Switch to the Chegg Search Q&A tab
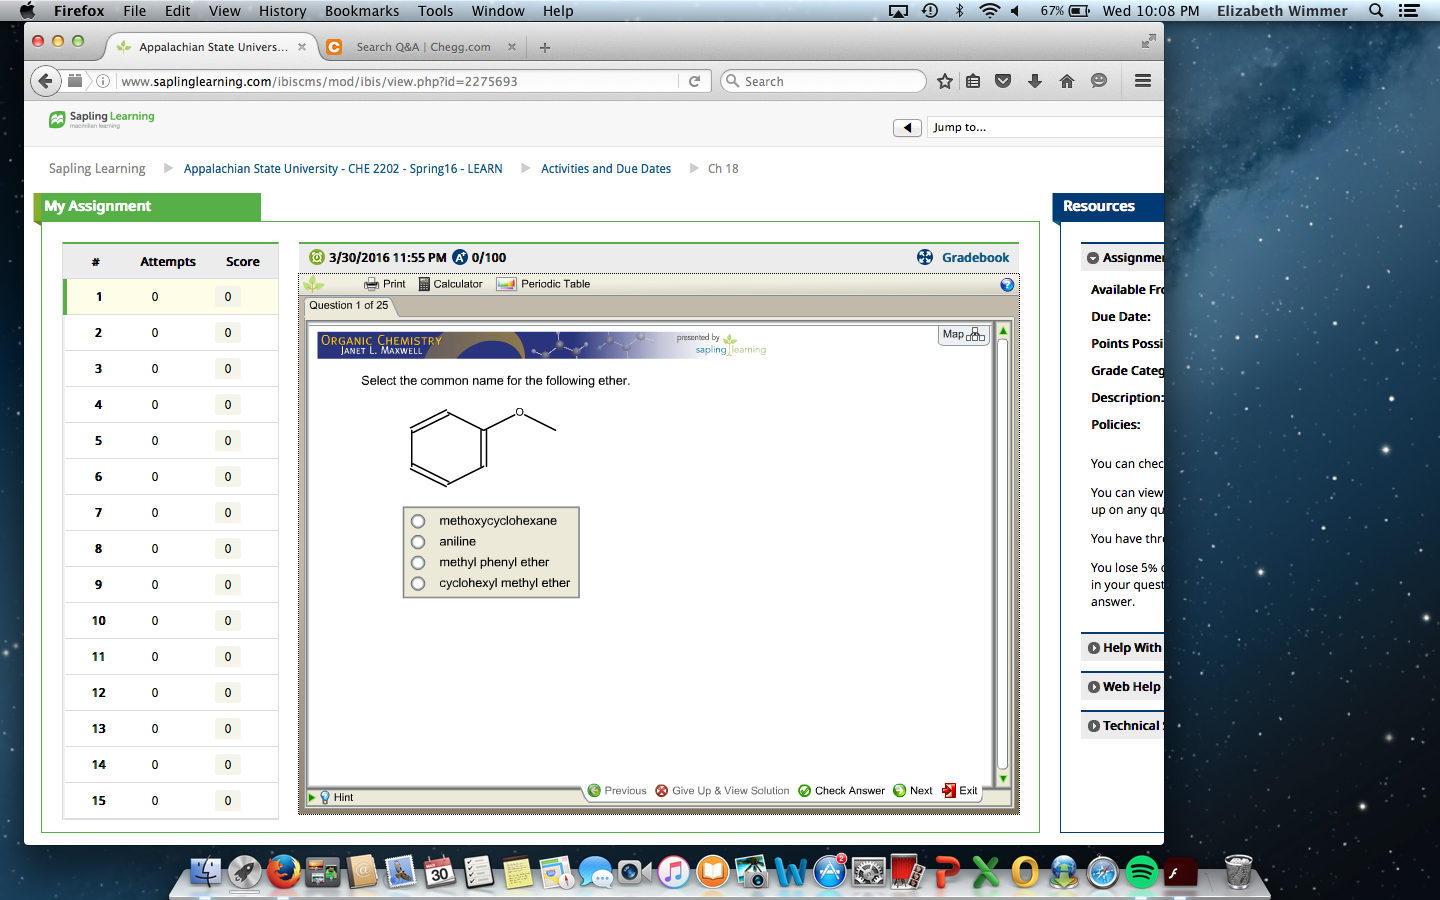Viewport: 1440px width, 900px height. (x=422, y=47)
